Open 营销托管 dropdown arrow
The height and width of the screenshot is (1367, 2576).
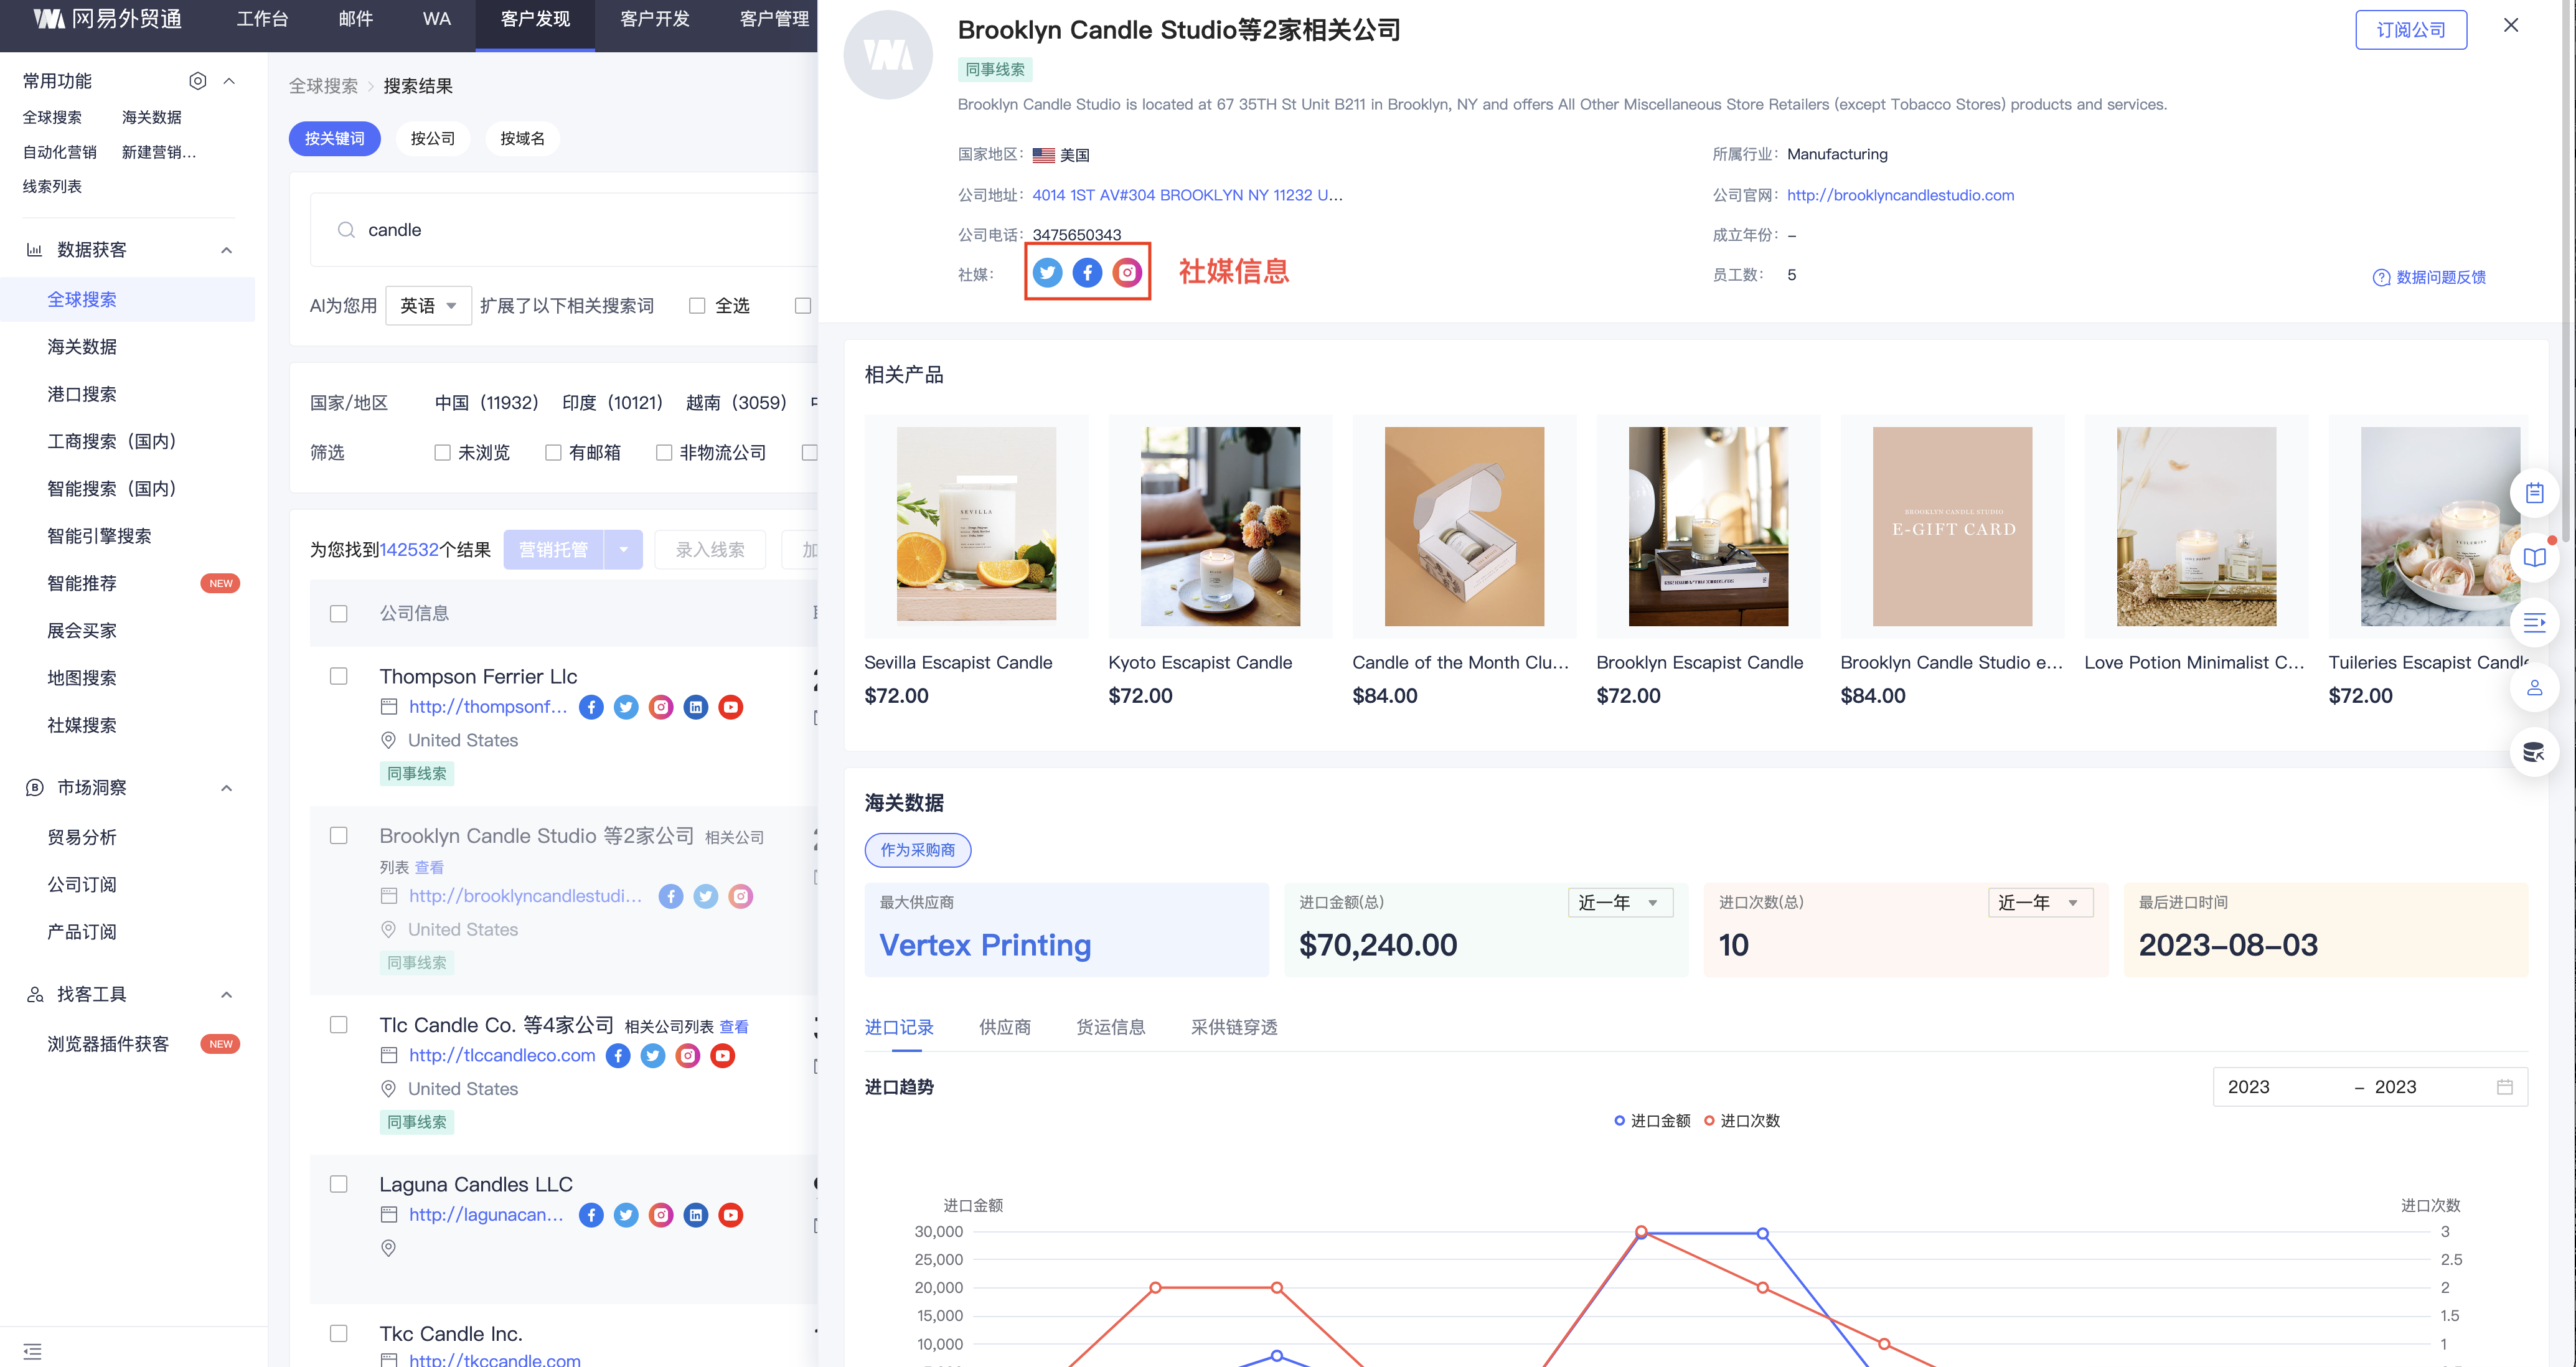623,550
